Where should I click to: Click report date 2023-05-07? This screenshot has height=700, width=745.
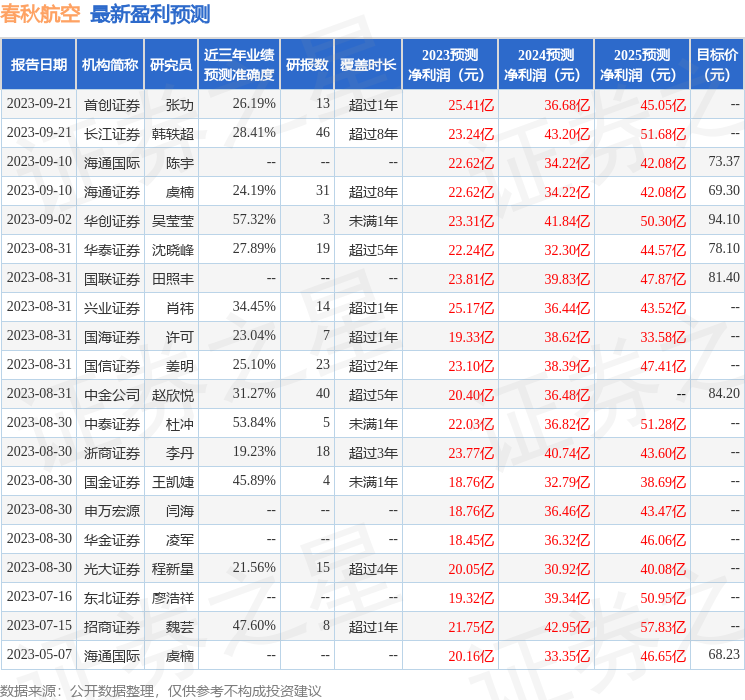pos(39,654)
